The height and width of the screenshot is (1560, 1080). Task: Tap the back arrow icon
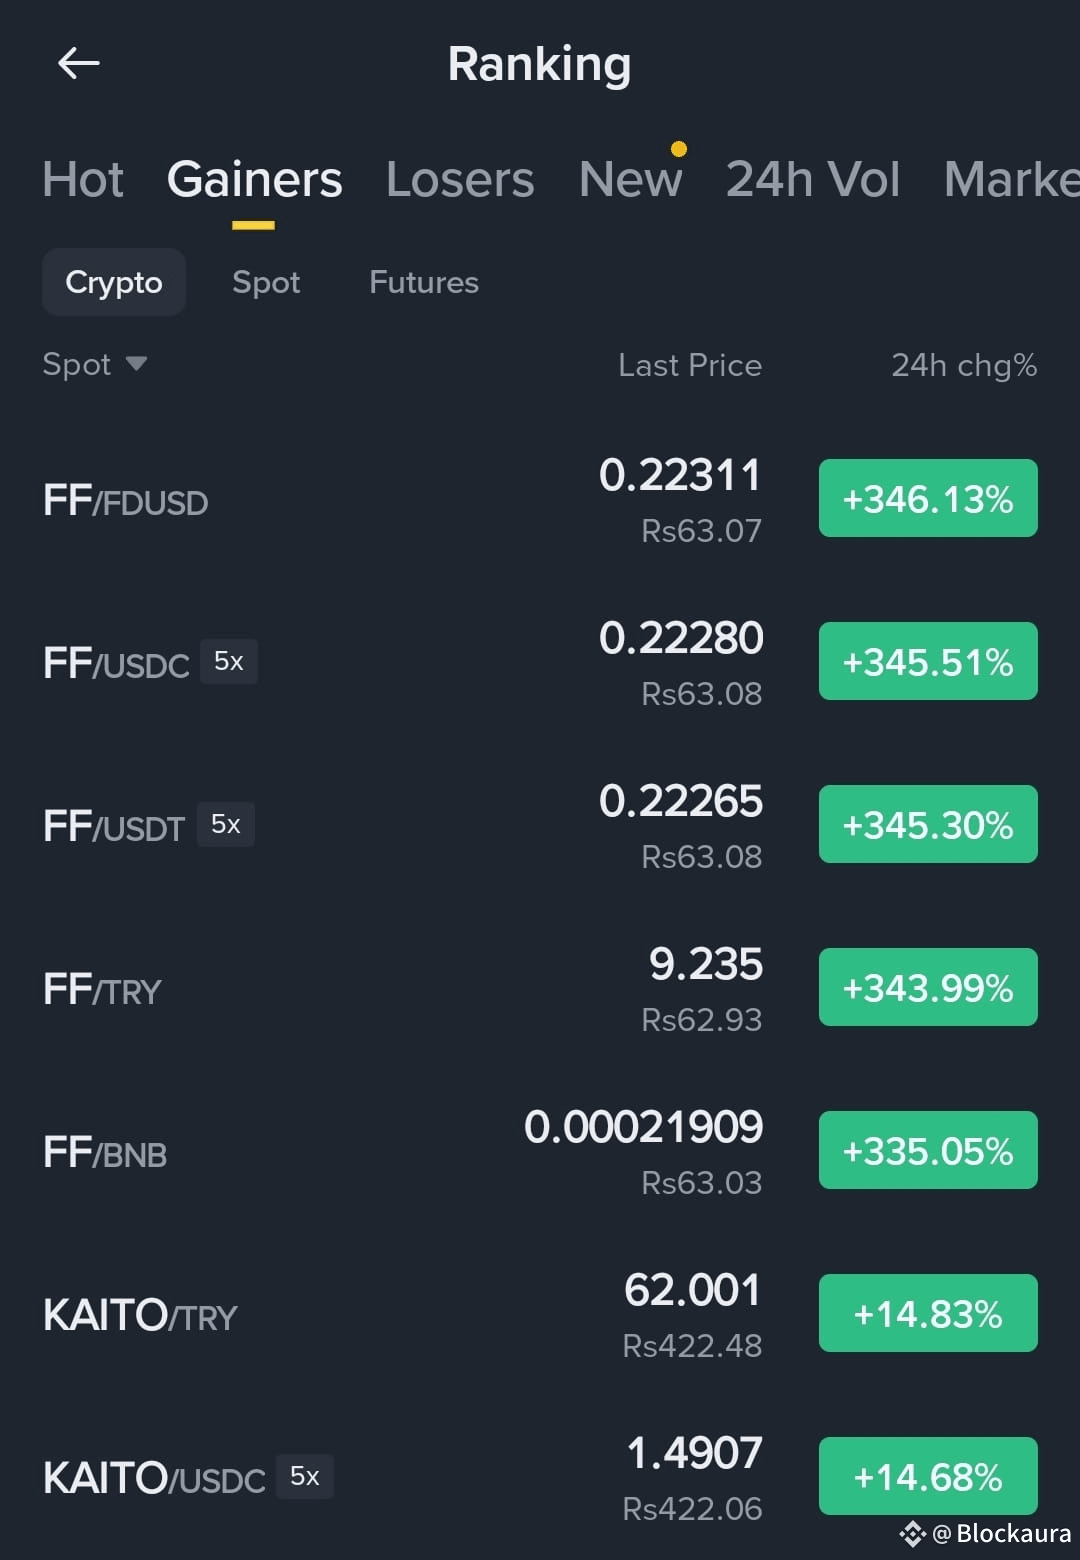[78, 64]
